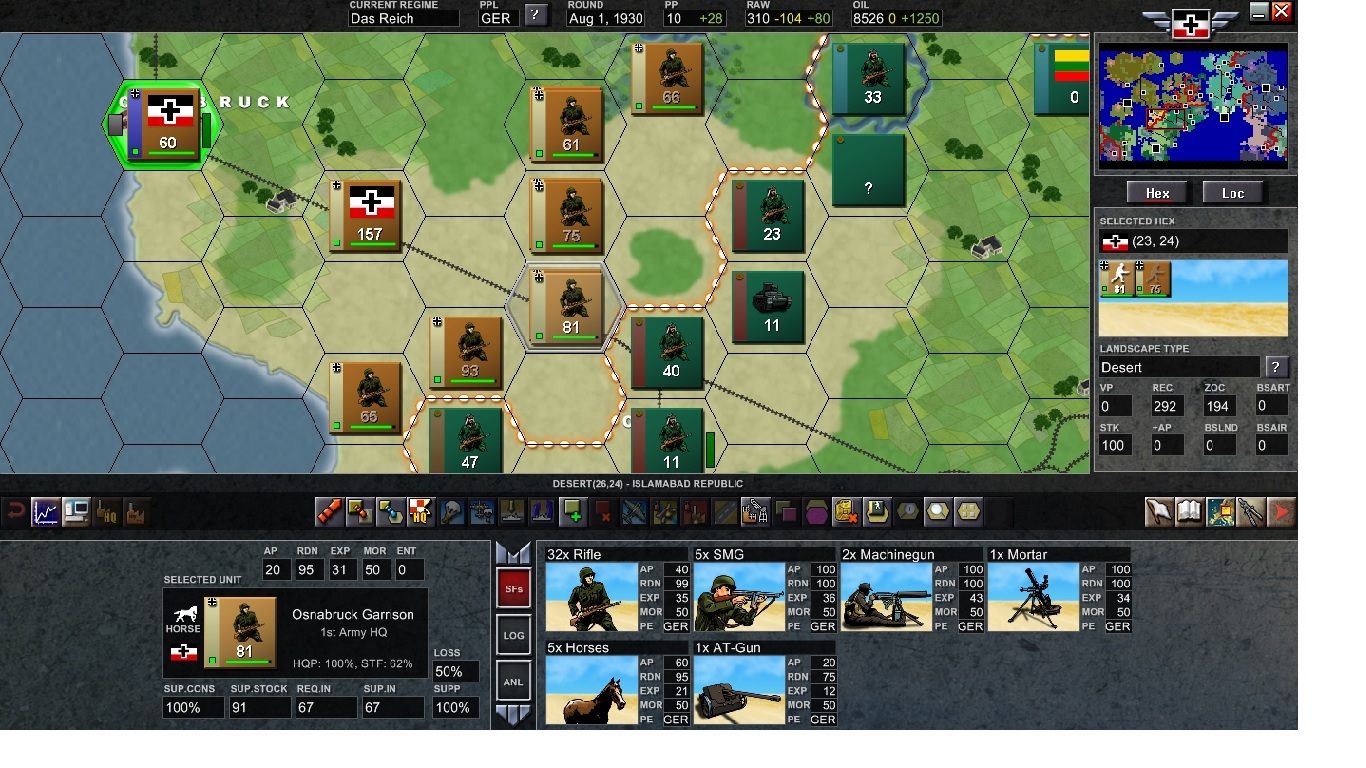Click the question mark next to GER
Screen dimensions: 1366x768
pos(537,15)
